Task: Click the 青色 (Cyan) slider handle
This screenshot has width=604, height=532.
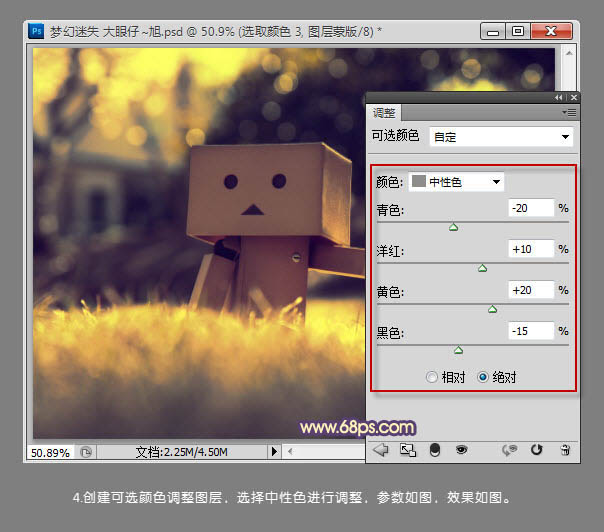Action: (453, 228)
